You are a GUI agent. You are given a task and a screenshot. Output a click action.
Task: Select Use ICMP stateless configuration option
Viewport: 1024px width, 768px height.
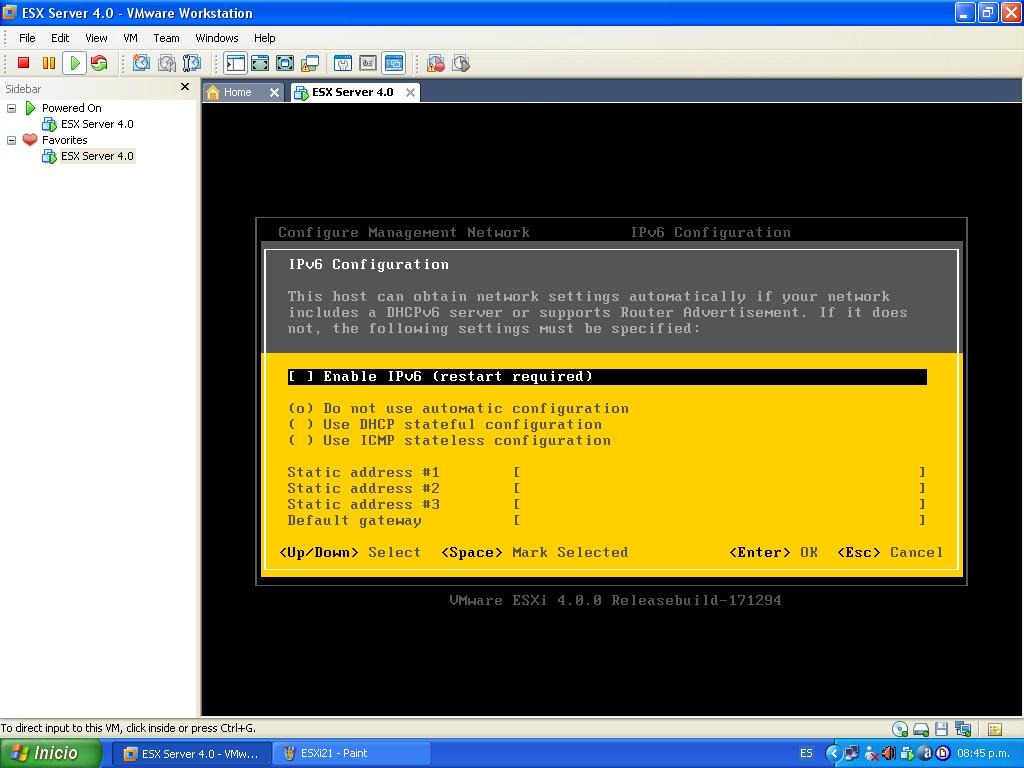tap(449, 441)
